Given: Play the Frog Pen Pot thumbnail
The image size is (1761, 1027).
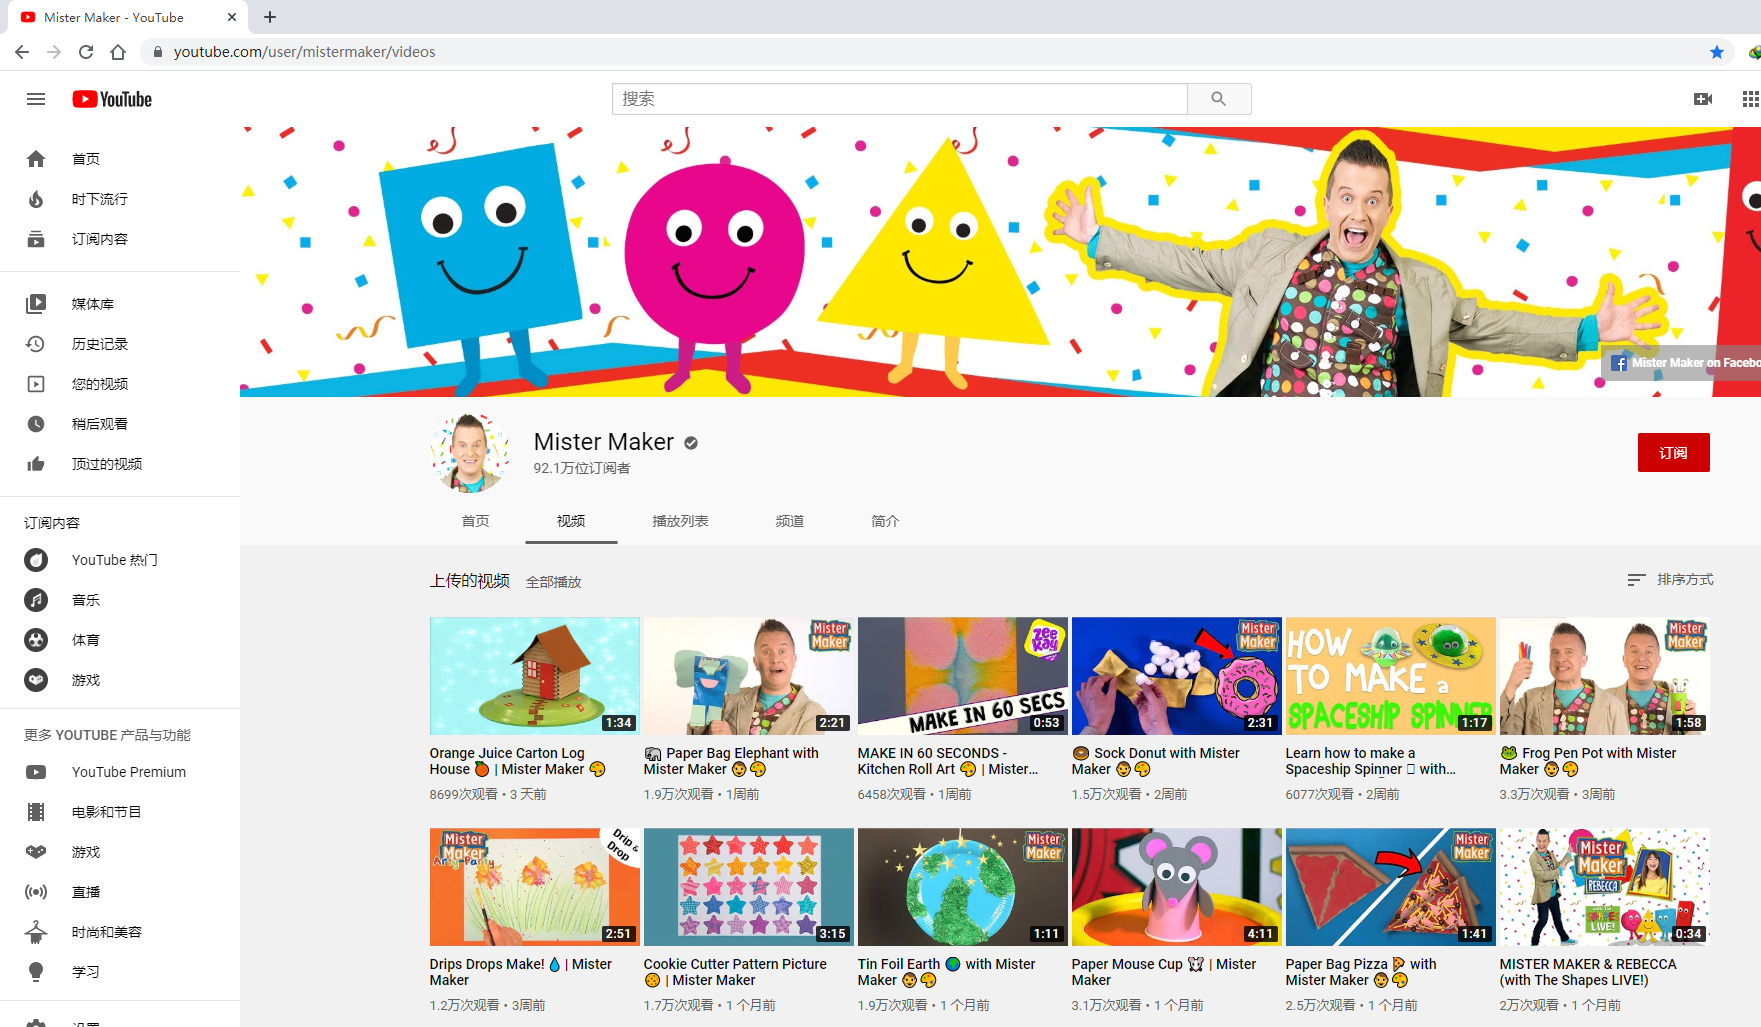Looking at the screenshot, I should point(1605,676).
